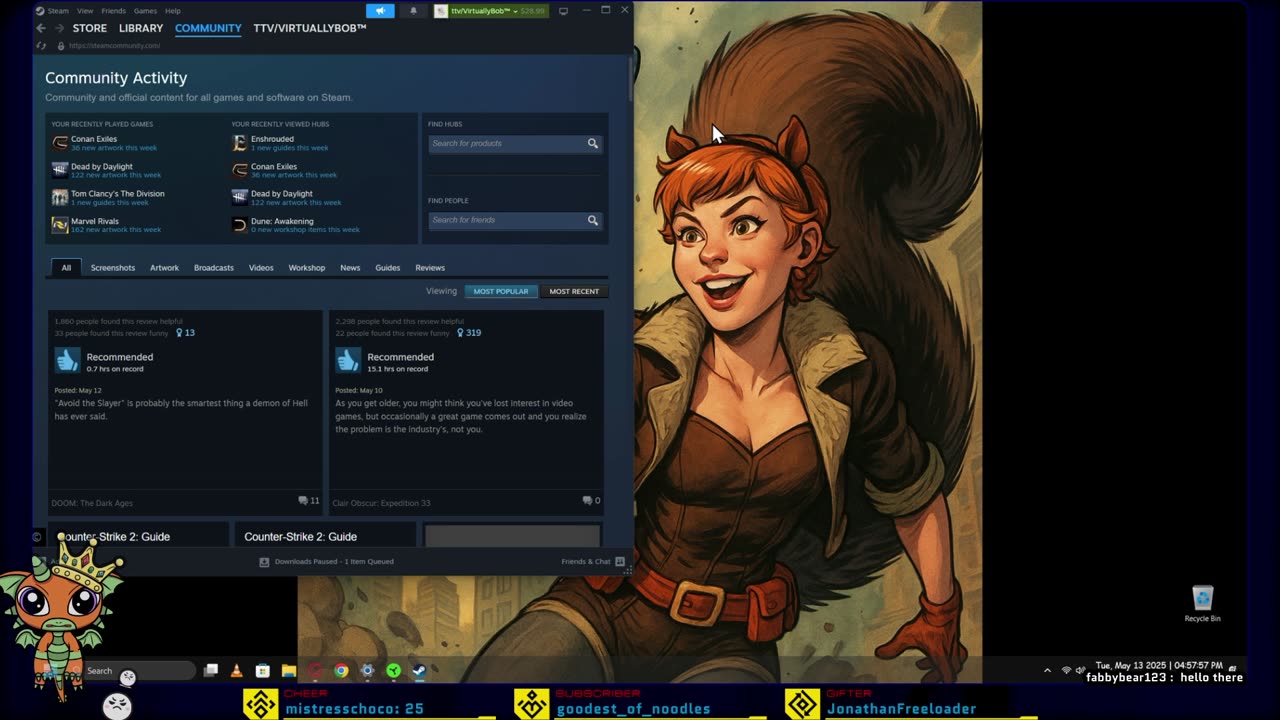Open comments on the Clair Obscur review
This screenshot has height=720, width=1280.
click(591, 500)
